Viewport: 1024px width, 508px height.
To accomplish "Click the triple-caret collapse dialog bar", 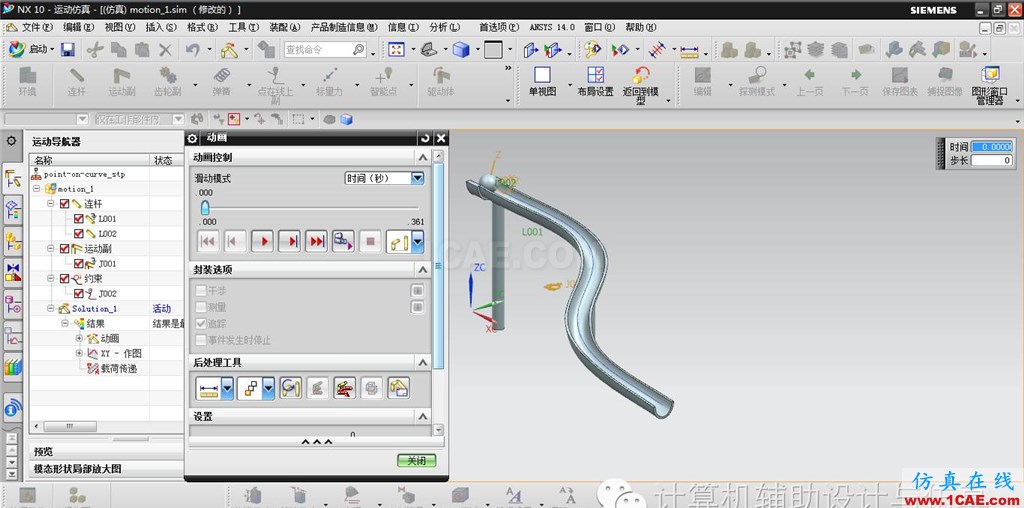I will (x=317, y=442).
